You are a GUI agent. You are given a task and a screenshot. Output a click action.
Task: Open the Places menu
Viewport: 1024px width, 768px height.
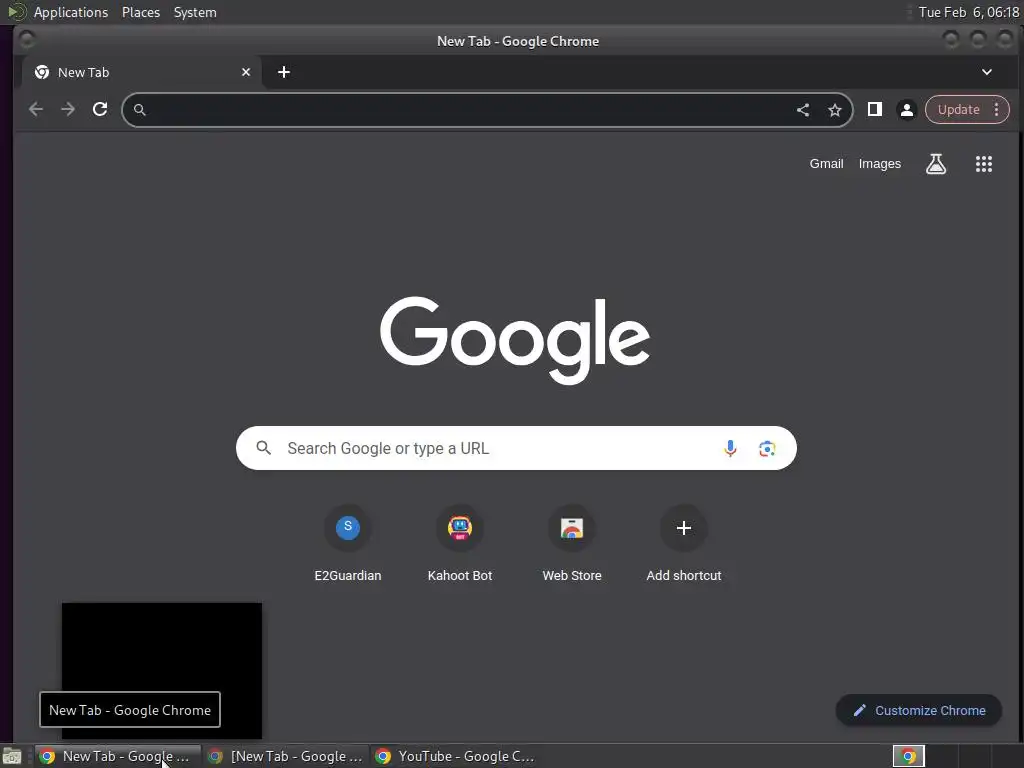[x=140, y=12]
